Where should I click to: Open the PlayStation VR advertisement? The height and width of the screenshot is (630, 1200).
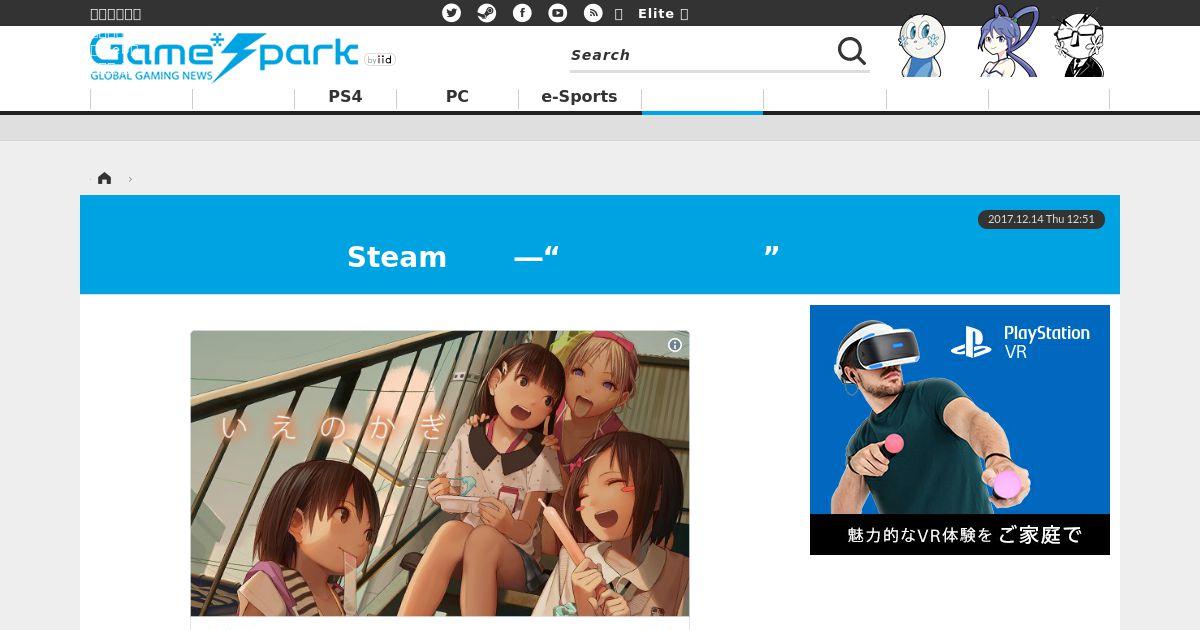[960, 430]
